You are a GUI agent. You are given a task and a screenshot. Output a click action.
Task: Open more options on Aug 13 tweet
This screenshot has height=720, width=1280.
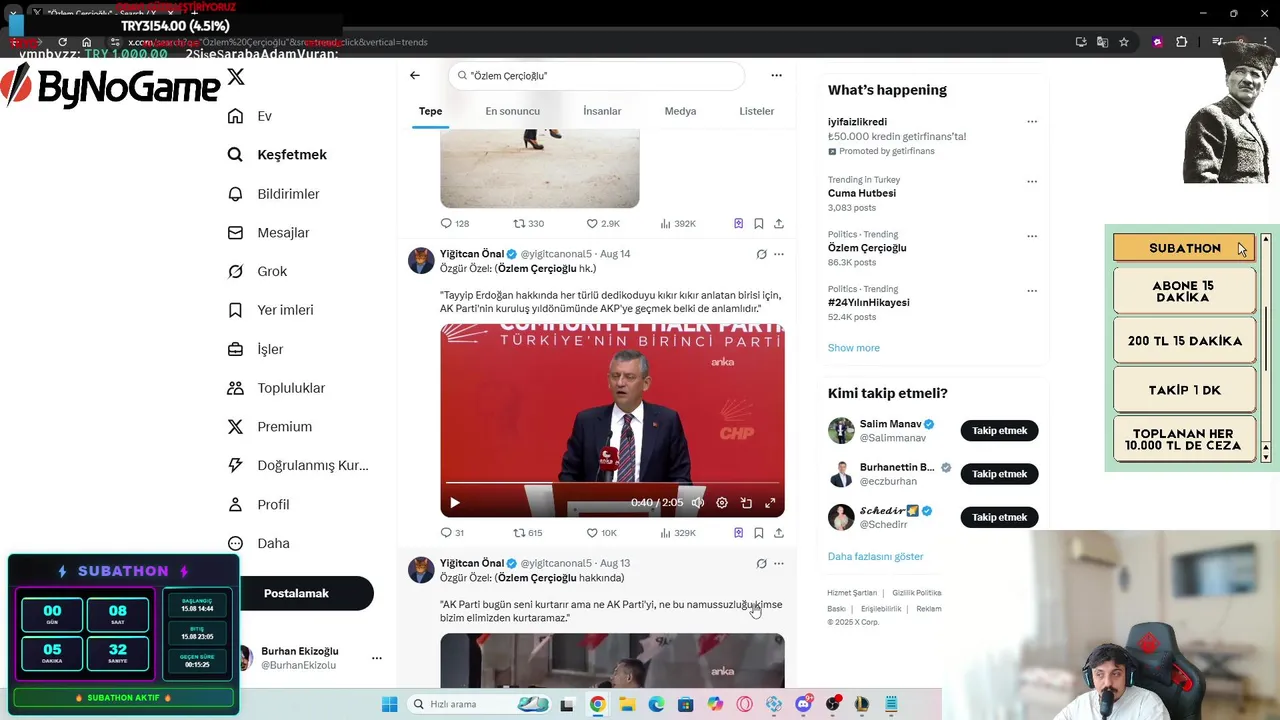(x=779, y=564)
